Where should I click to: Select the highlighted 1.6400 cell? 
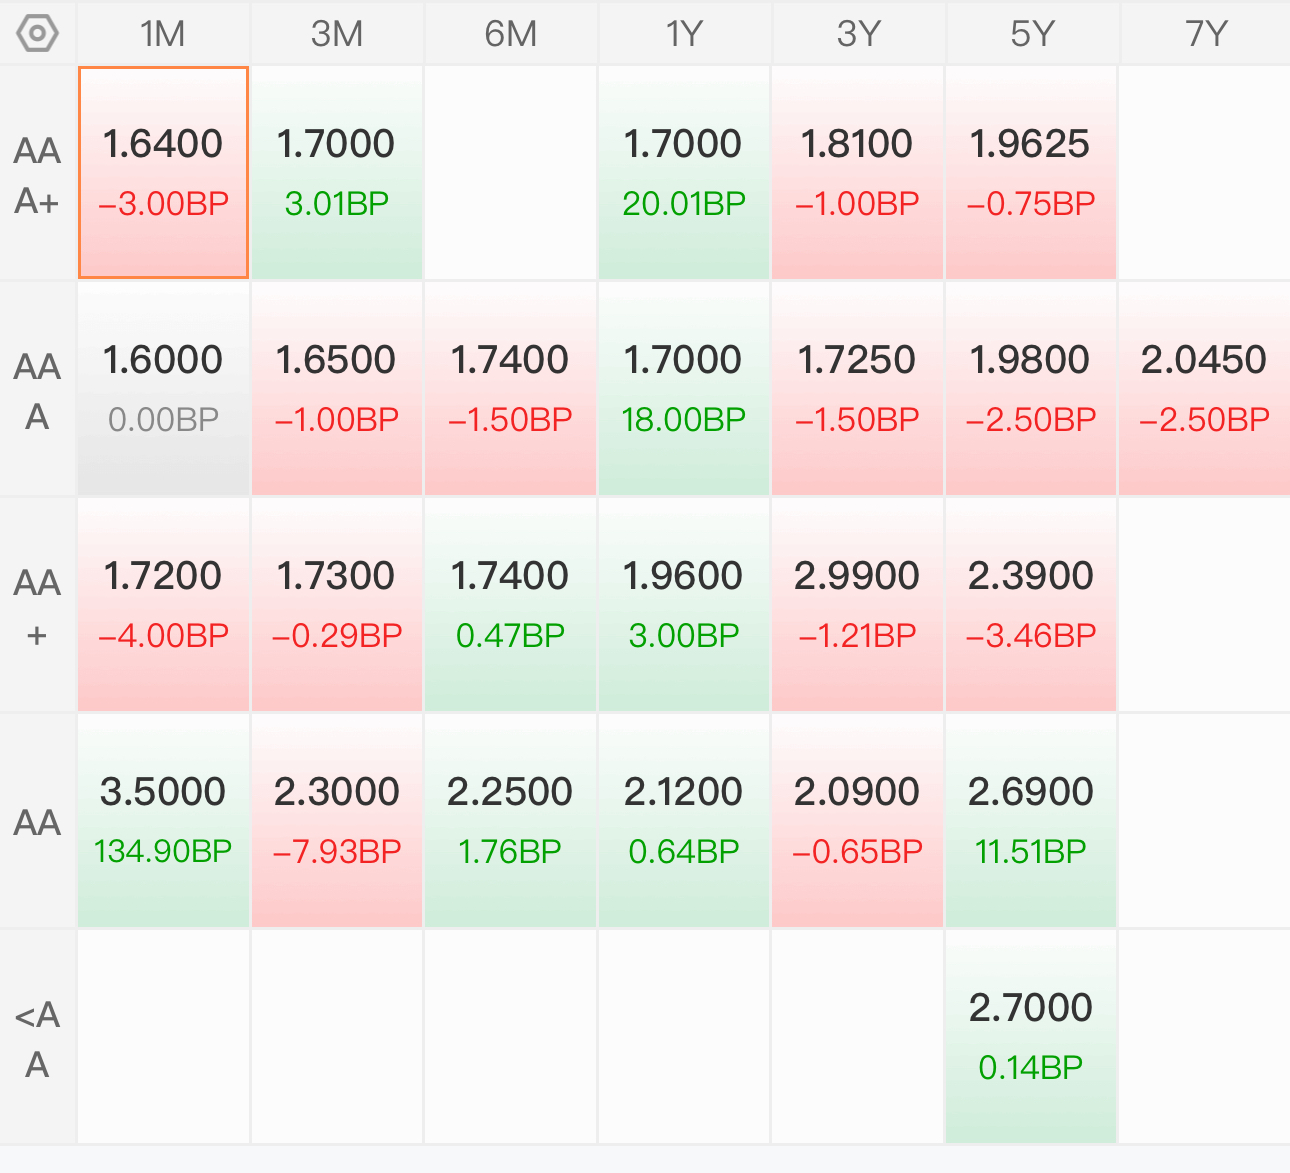(x=163, y=173)
